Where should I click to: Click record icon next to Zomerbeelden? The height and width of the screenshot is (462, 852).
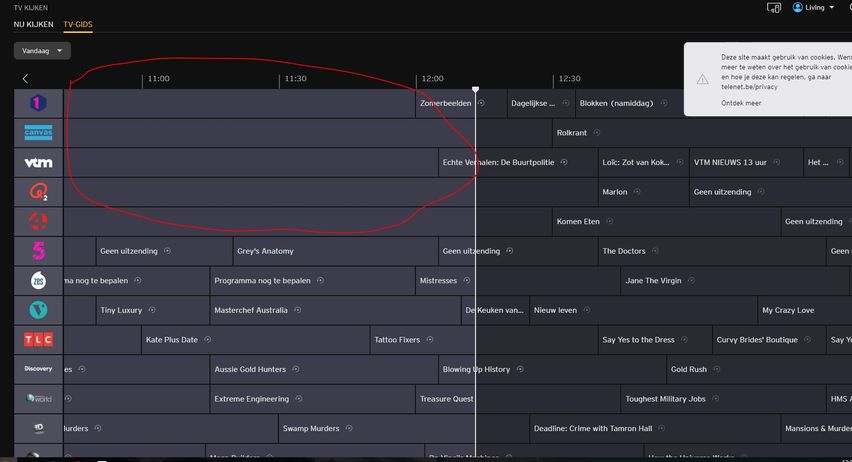(x=481, y=103)
